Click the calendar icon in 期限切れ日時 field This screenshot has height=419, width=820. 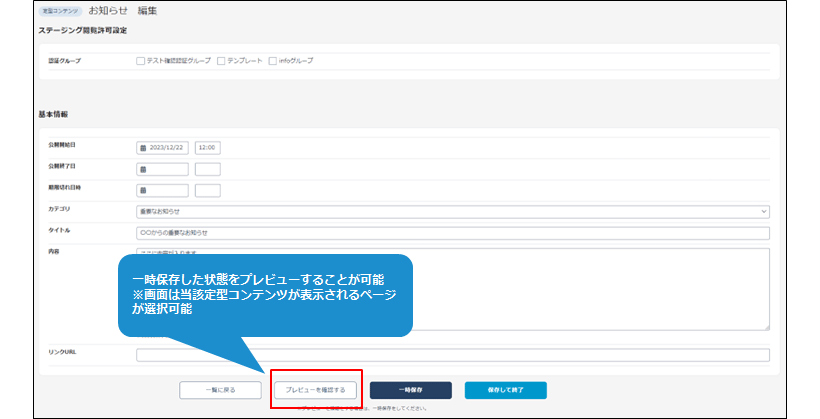pyautogui.click(x=143, y=190)
